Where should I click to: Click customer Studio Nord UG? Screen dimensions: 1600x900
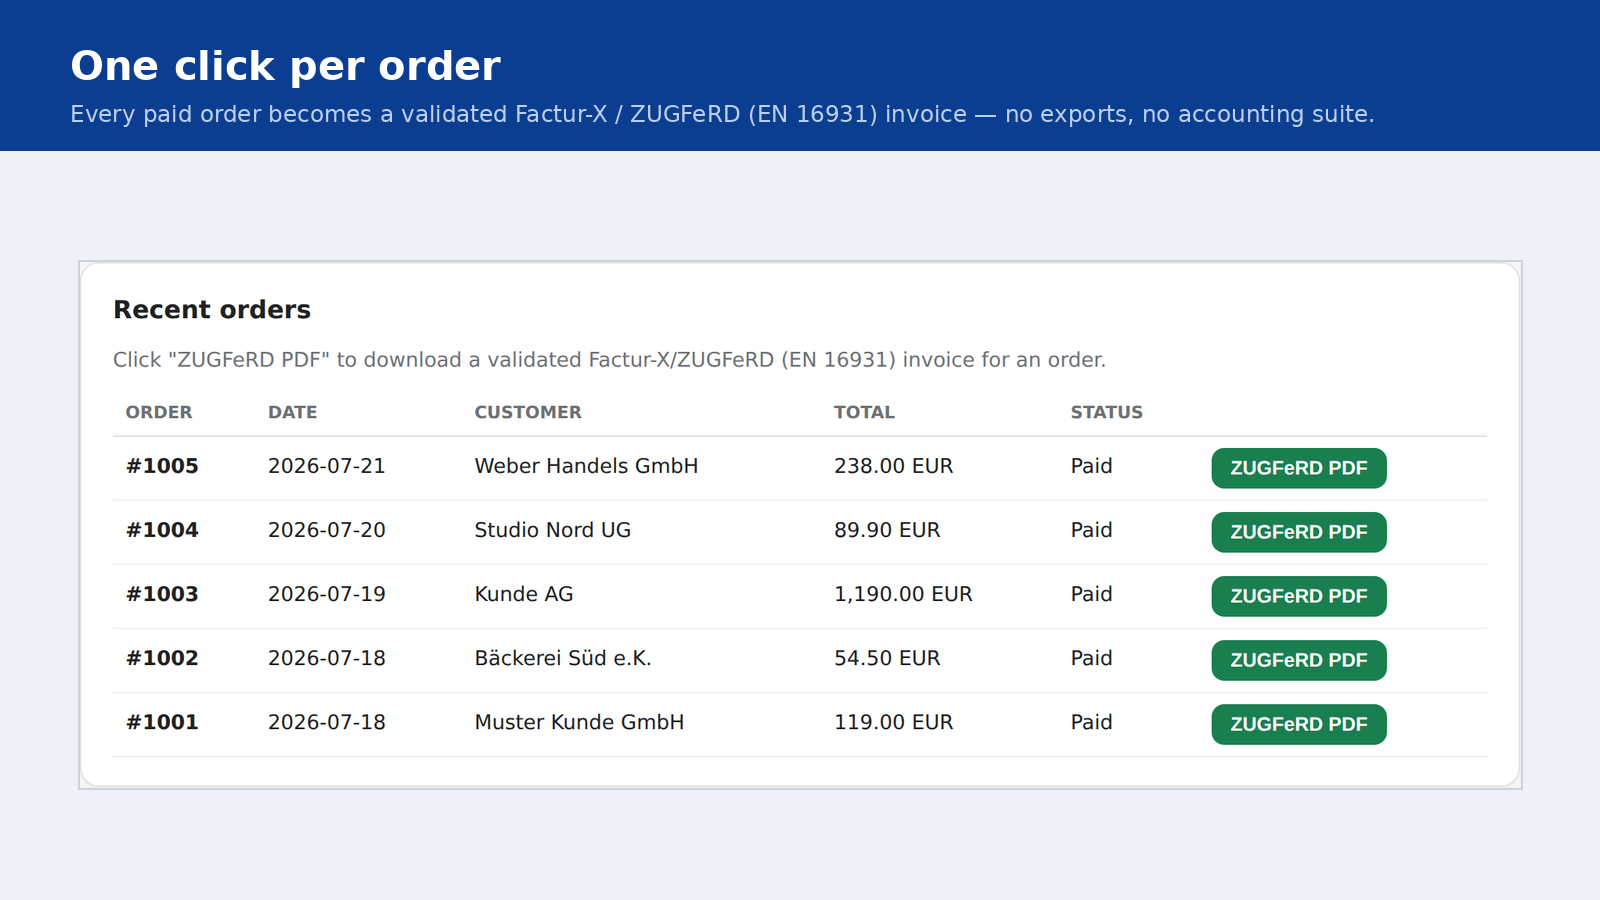click(553, 530)
